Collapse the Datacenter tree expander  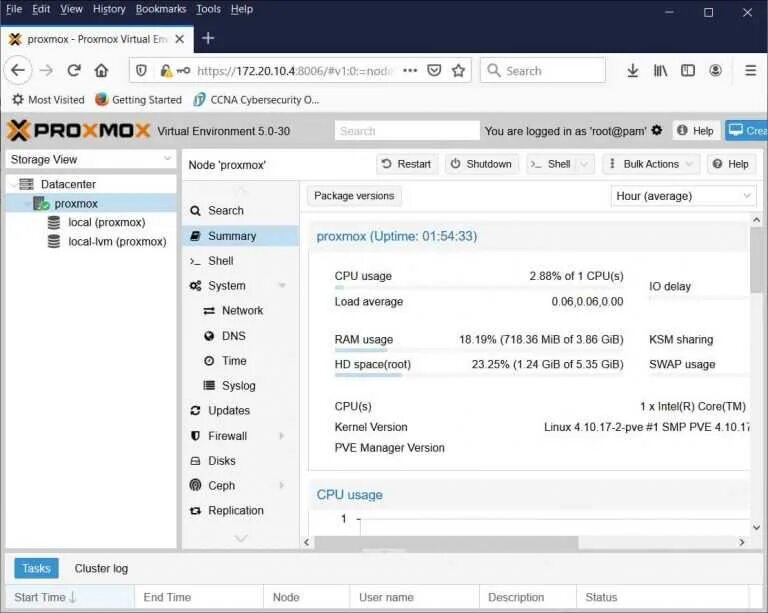pyautogui.click(x=12, y=184)
